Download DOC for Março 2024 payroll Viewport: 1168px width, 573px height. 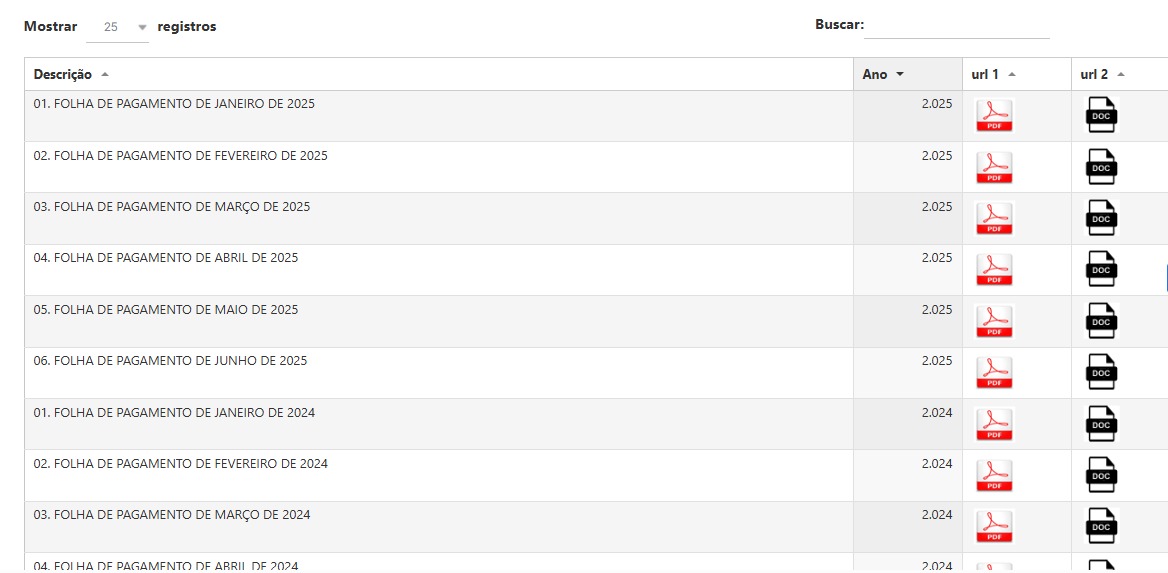point(1101,526)
